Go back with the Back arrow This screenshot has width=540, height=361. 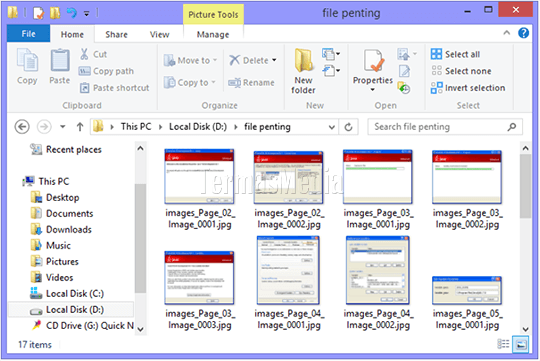coord(22,127)
